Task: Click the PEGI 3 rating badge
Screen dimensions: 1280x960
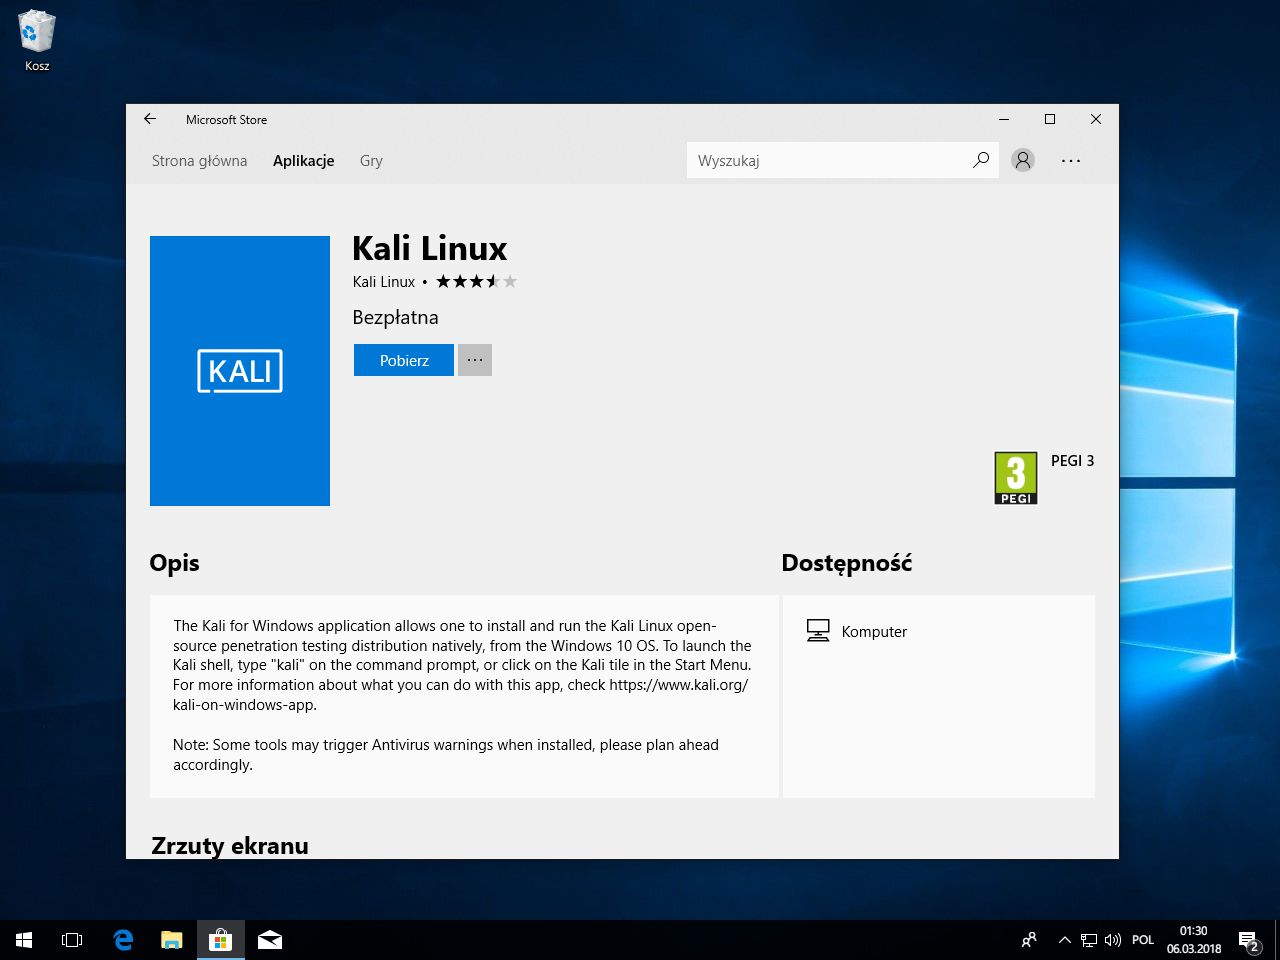Action: (x=1015, y=477)
